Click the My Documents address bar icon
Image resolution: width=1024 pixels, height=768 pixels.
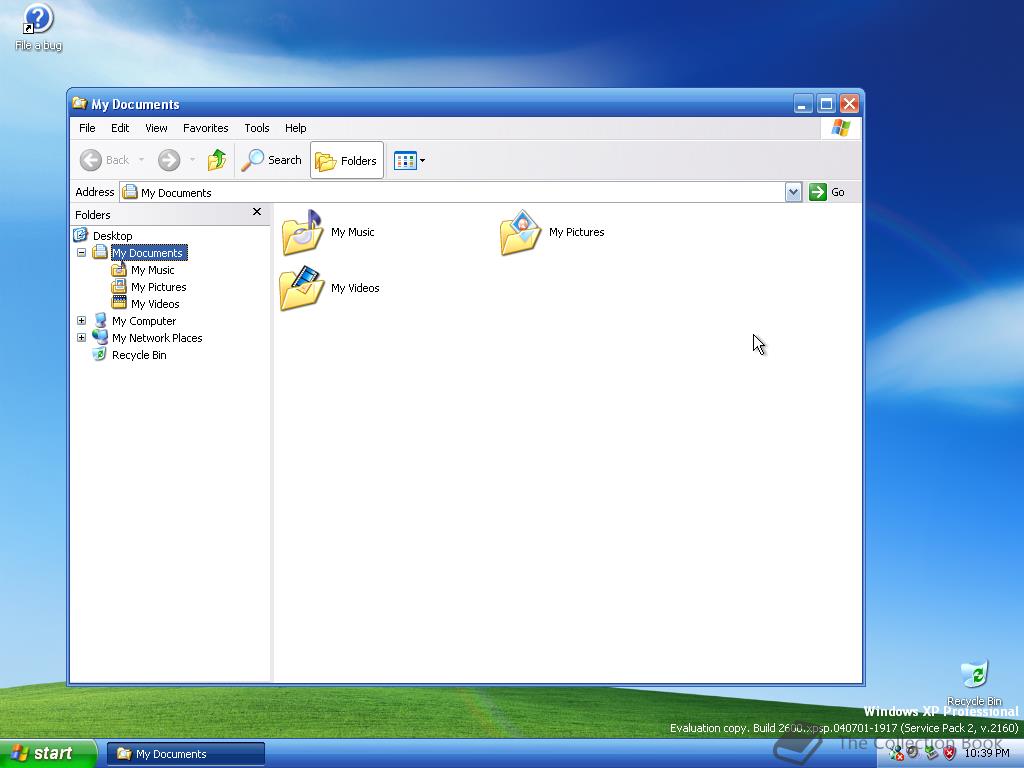coord(130,192)
